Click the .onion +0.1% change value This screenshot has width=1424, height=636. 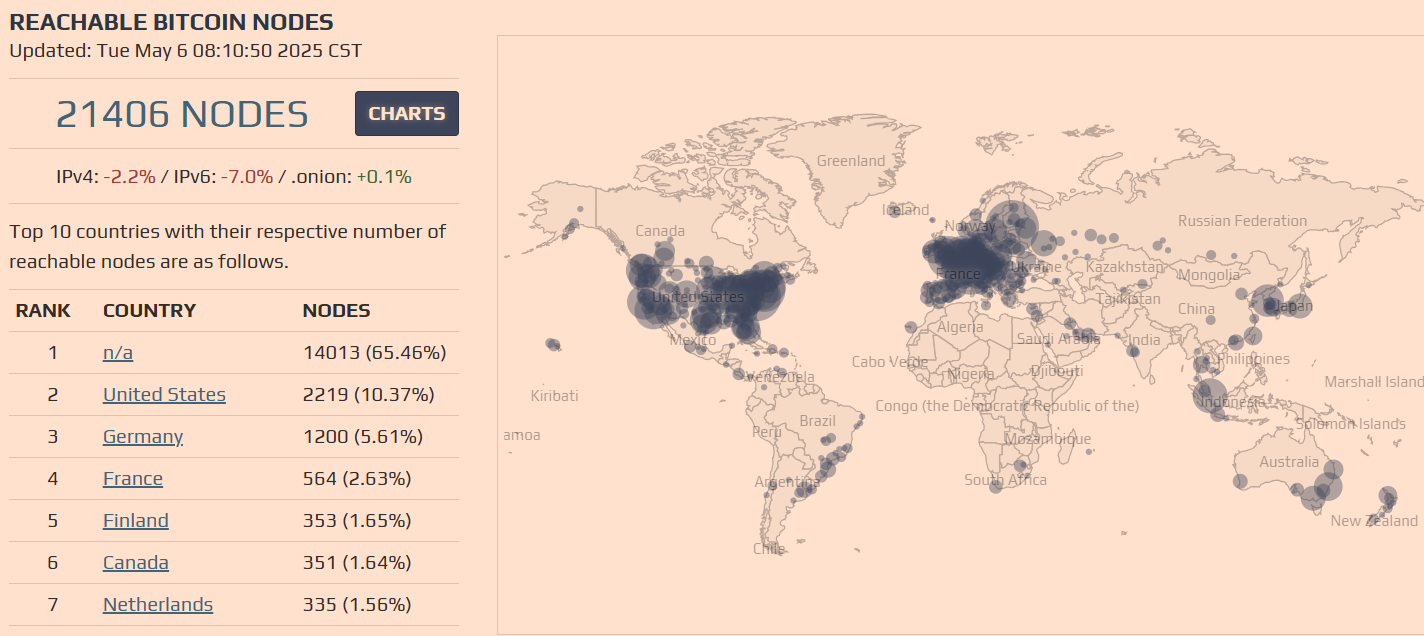pos(384,177)
